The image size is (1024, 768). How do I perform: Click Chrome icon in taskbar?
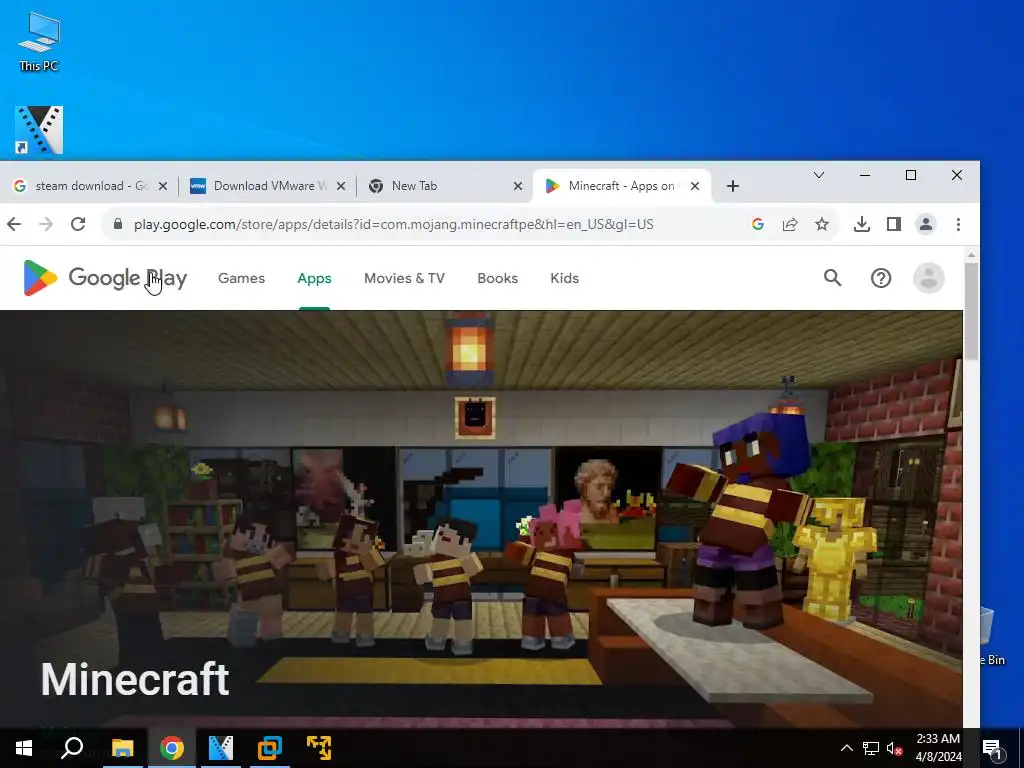tap(172, 748)
